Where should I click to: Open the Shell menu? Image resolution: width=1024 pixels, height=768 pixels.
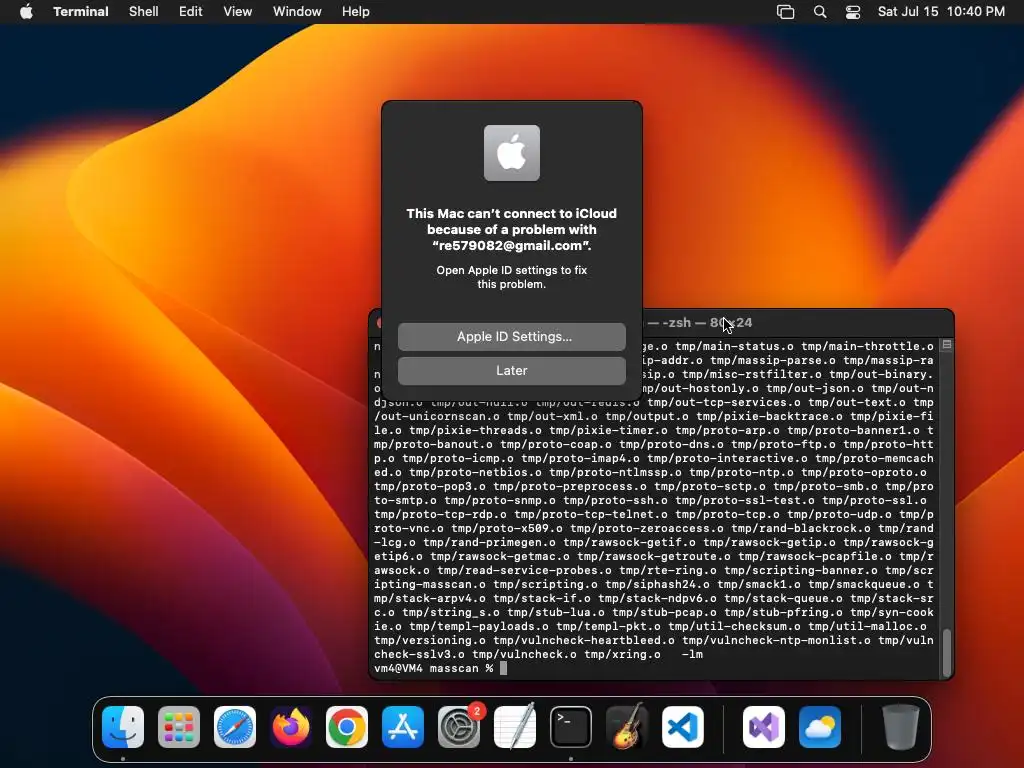pyautogui.click(x=144, y=11)
